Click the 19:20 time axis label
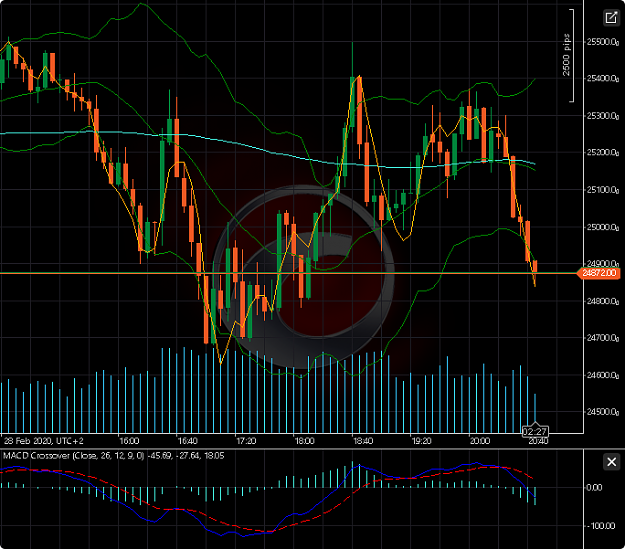Image resolution: width=625 pixels, height=549 pixels. coord(421,441)
